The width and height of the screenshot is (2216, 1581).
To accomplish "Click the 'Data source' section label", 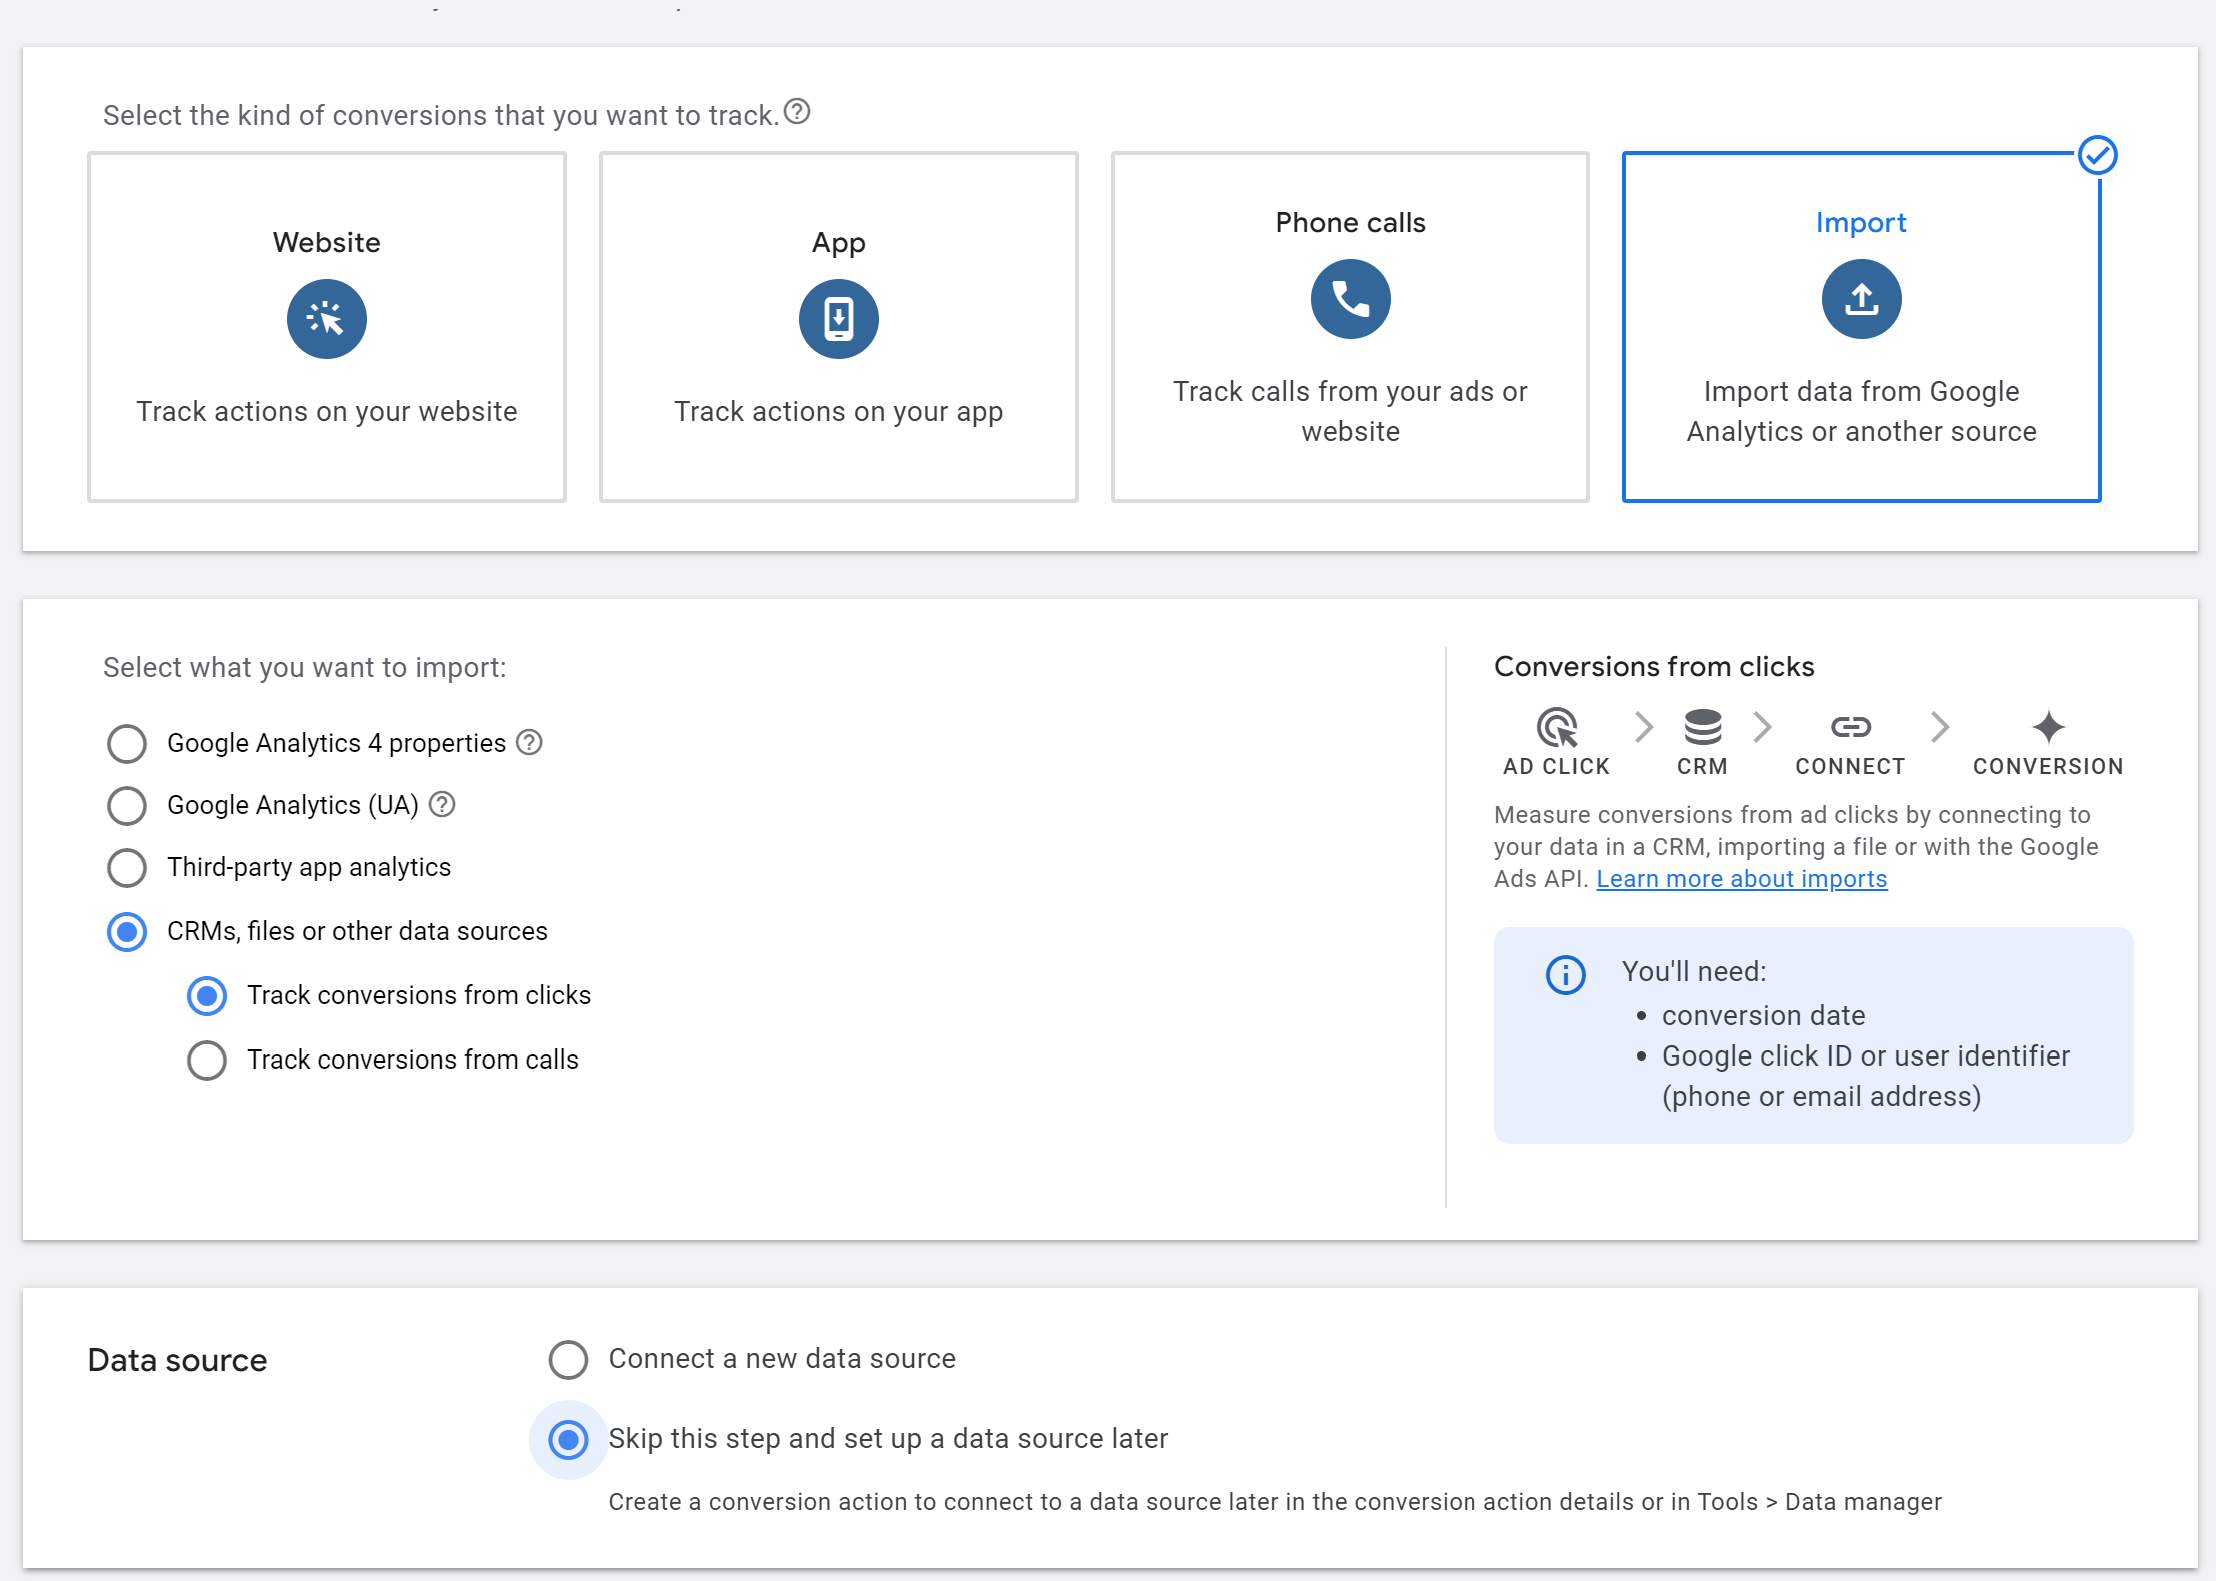I will 177,1360.
